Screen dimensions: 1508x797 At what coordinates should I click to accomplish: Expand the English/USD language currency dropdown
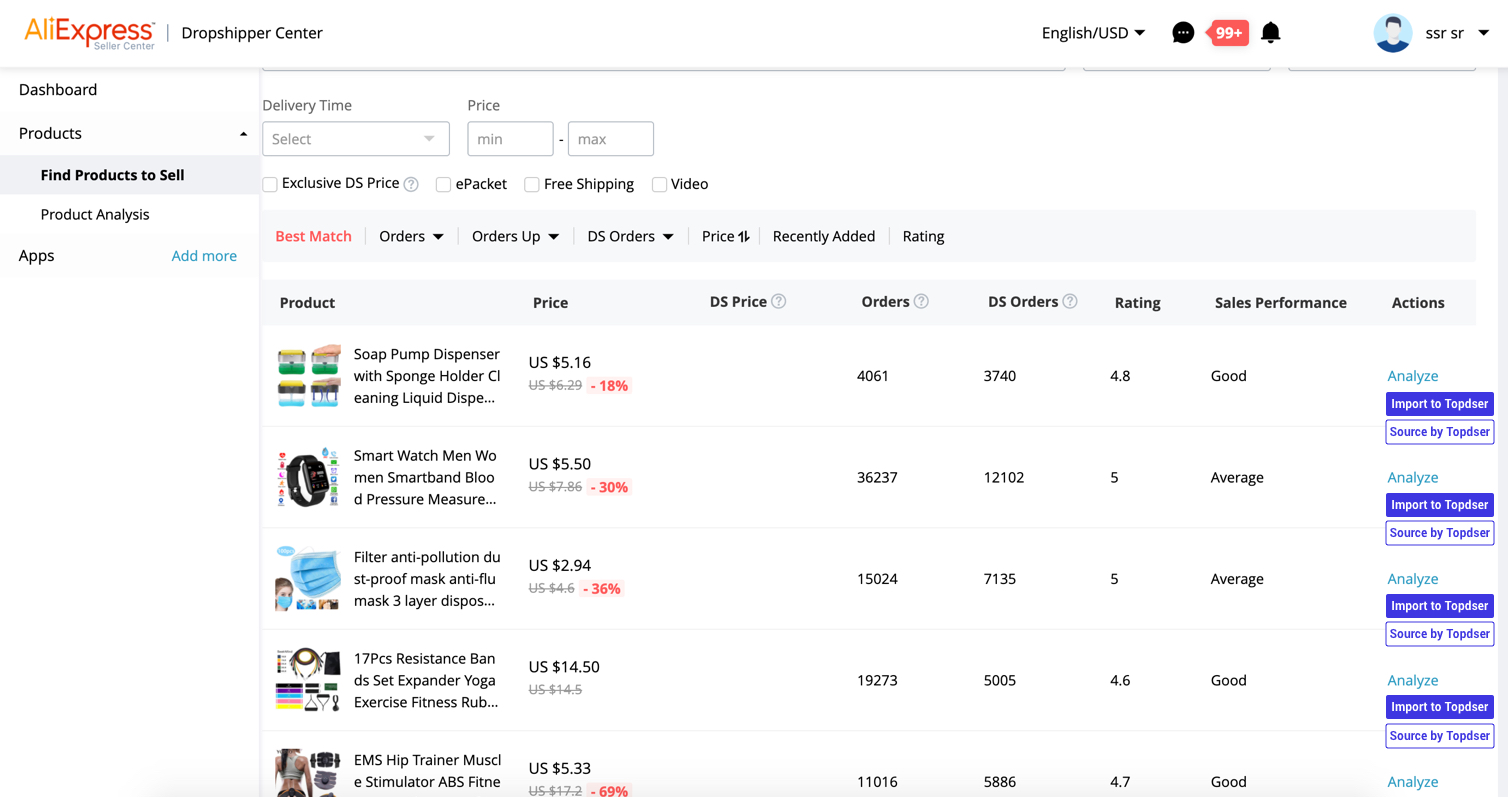point(1092,33)
